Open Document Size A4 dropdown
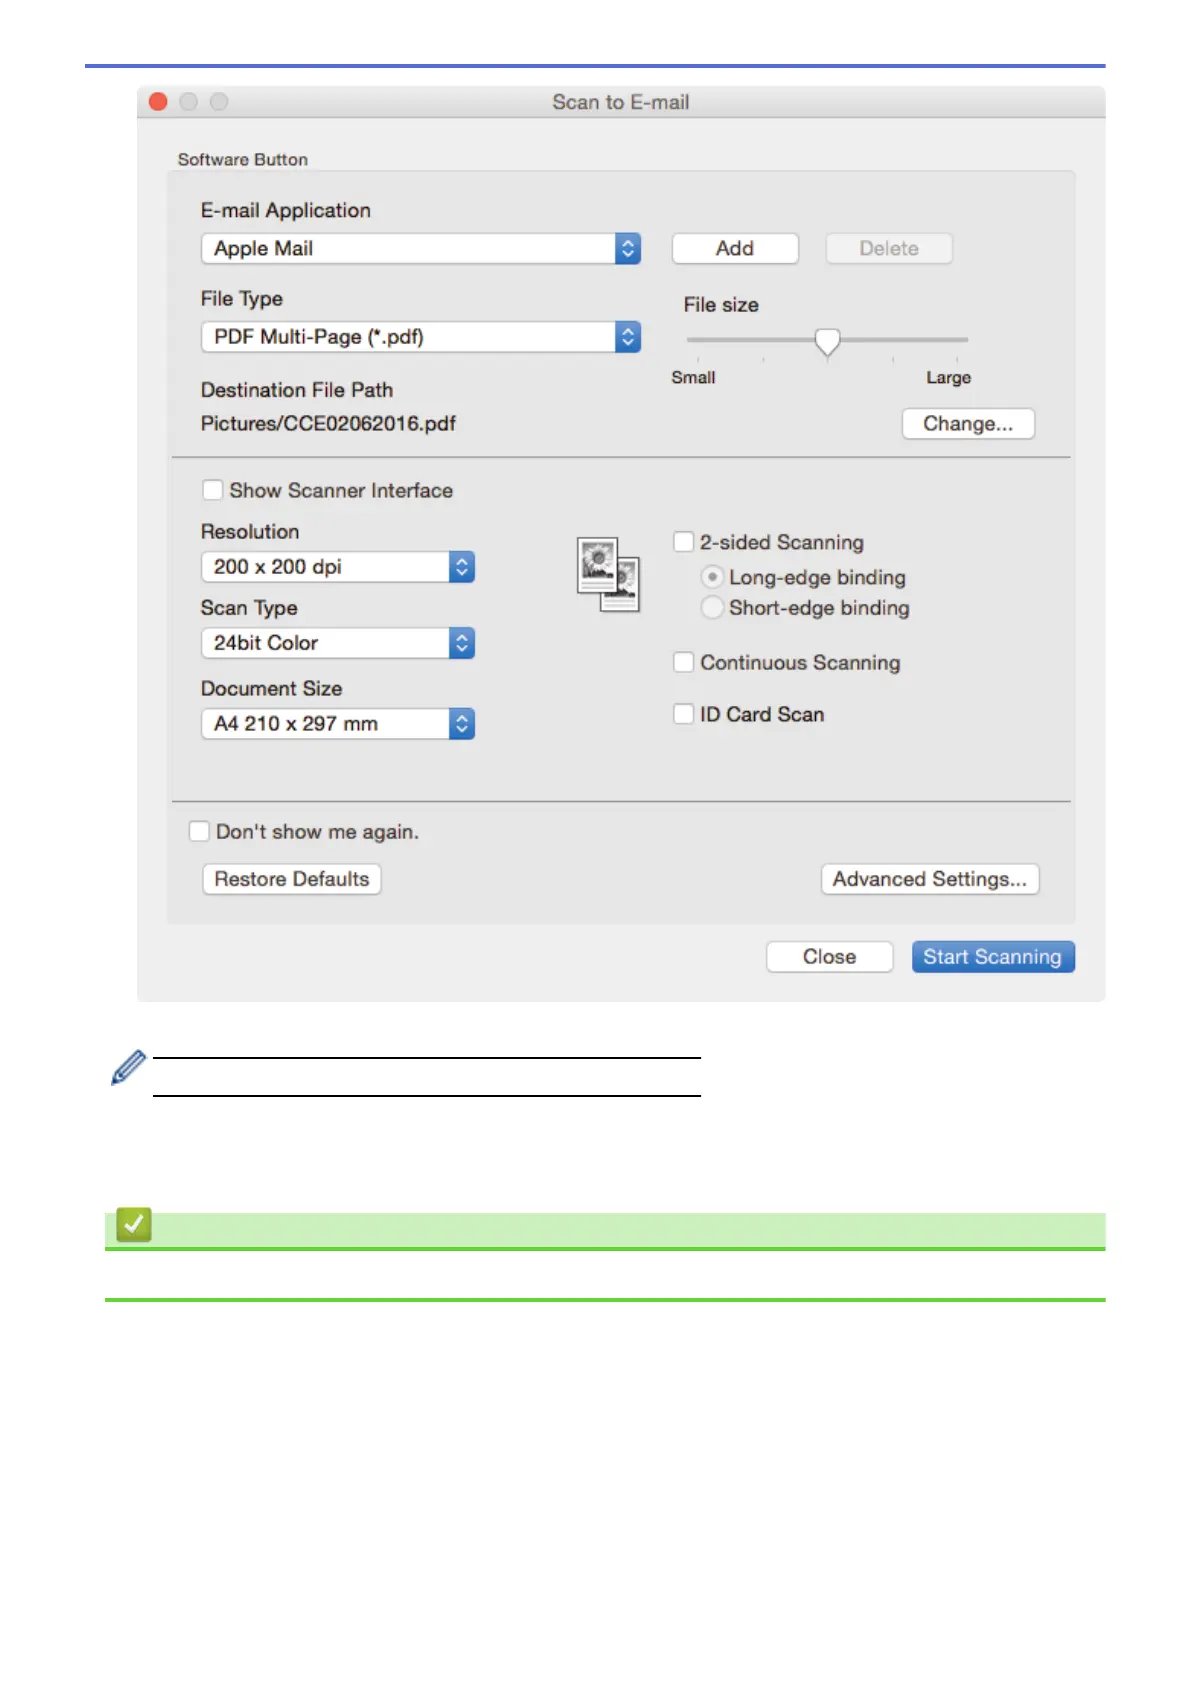Image resolution: width=1191 pixels, height=1684 pixels. coord(338,724)
